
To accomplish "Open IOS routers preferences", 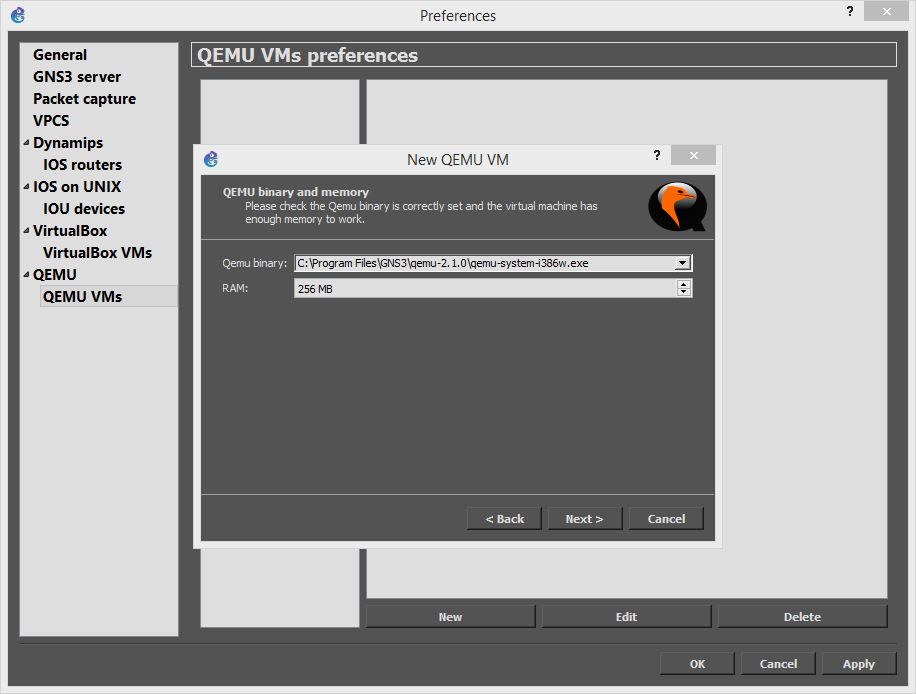I will (82, 165).
